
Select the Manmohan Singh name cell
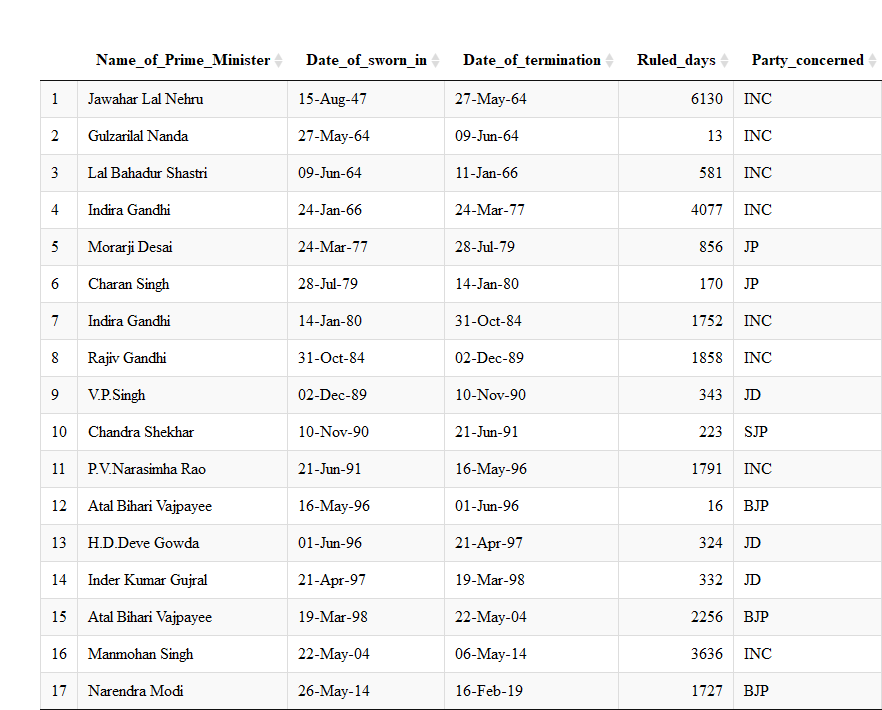click(x=141, y=654)
